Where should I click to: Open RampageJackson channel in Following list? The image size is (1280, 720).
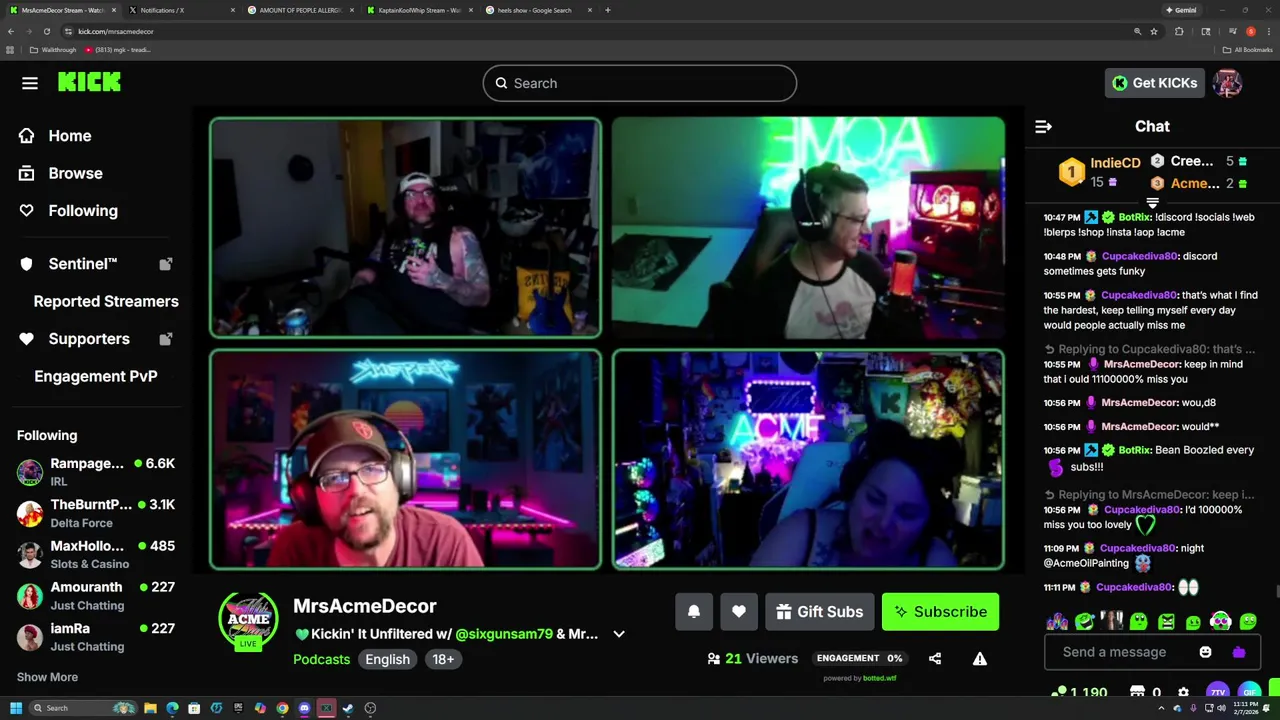tap(96, 472)
